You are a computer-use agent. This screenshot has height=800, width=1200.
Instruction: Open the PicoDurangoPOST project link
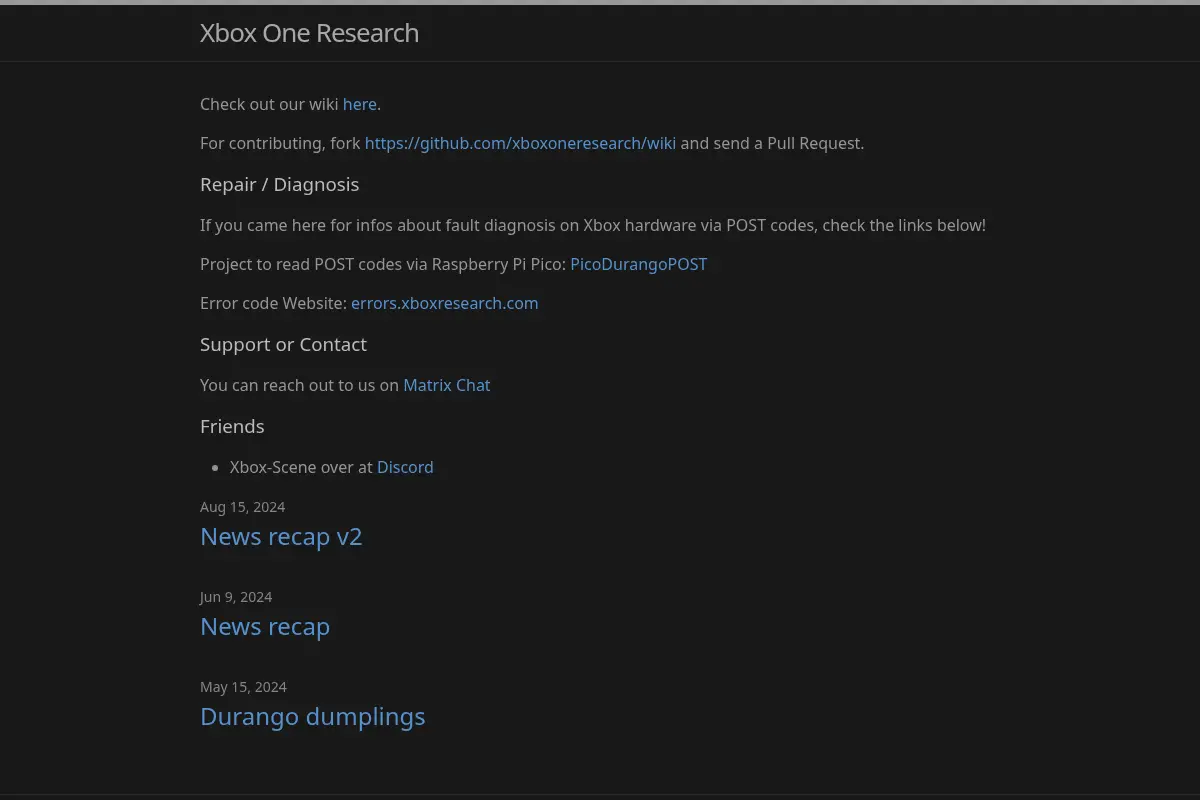[x=638, y=264]
